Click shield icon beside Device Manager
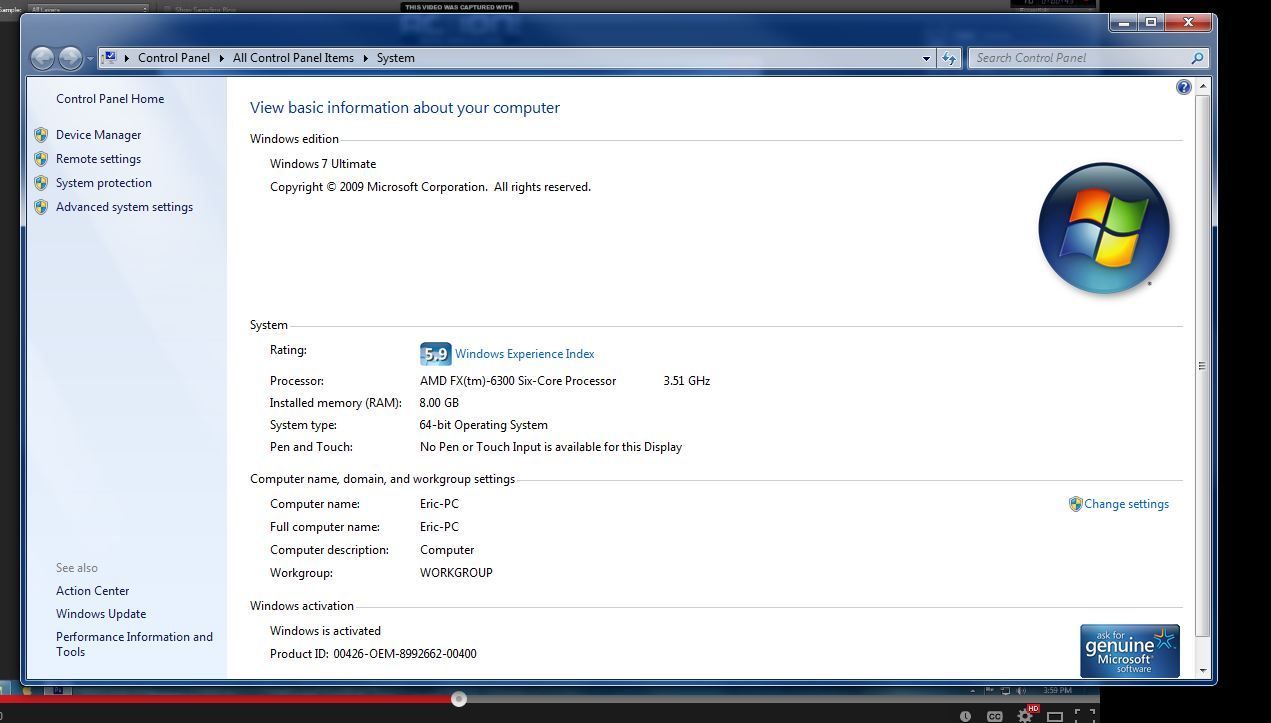Screen dimensions: 1271x723 tap(41, 135)
